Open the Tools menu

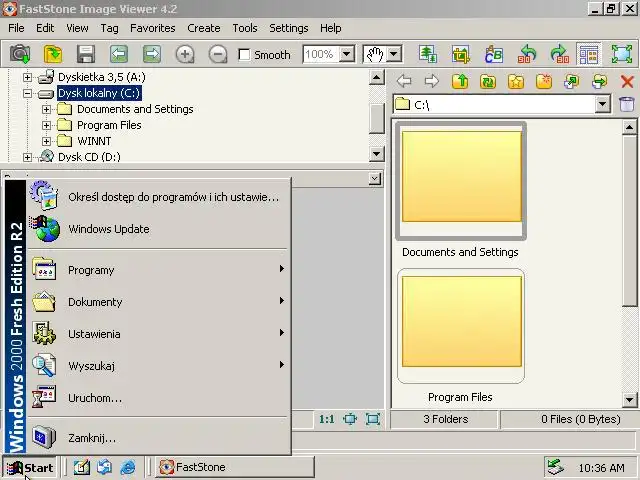point(245,28)
